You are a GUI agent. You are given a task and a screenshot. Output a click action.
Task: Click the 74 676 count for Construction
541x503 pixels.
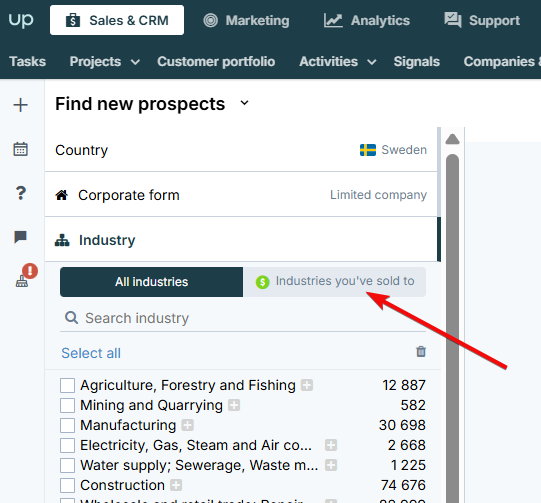coord(403,485)
